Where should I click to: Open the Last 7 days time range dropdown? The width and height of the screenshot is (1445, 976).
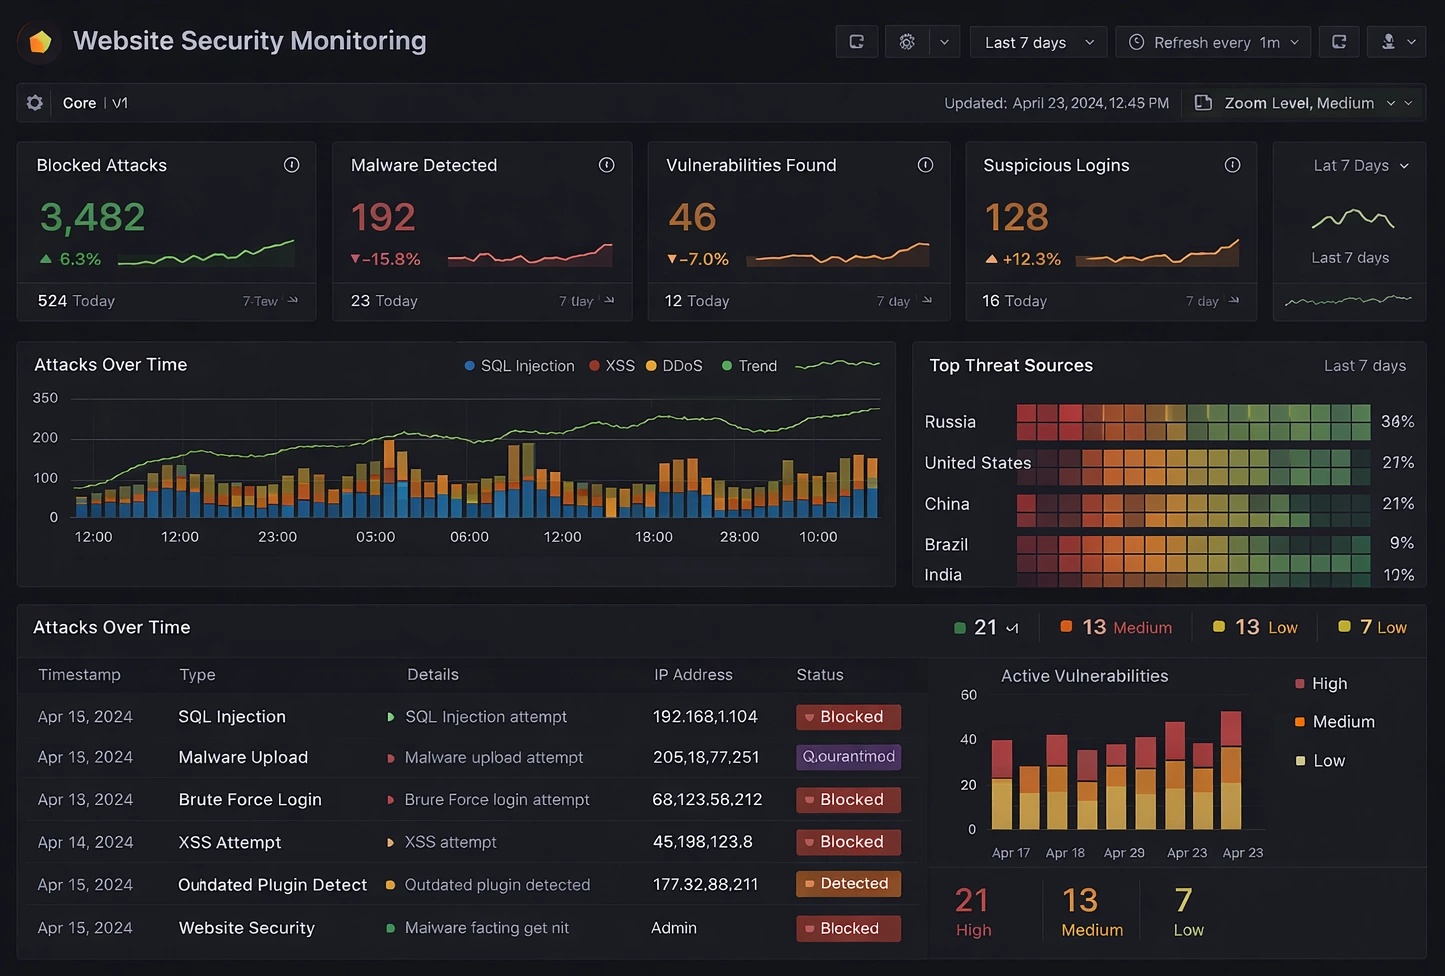[x=1037, y=42]
